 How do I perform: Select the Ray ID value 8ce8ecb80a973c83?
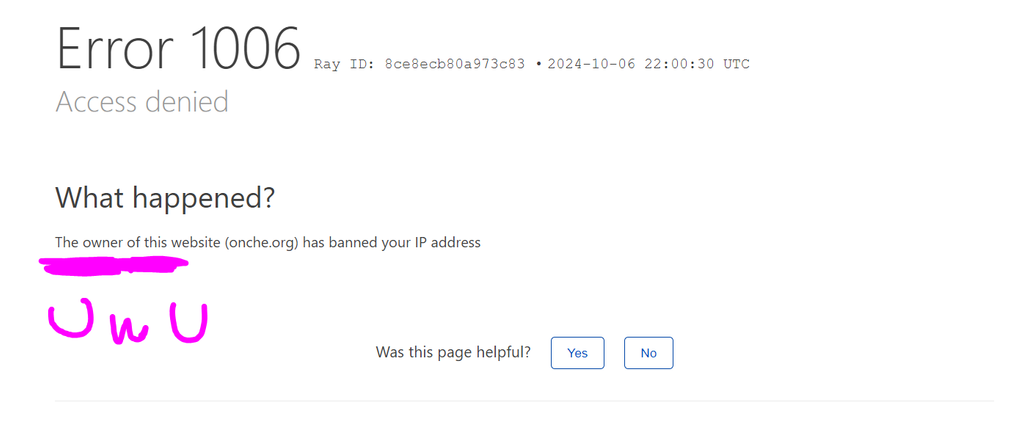(x=454, y=65)
